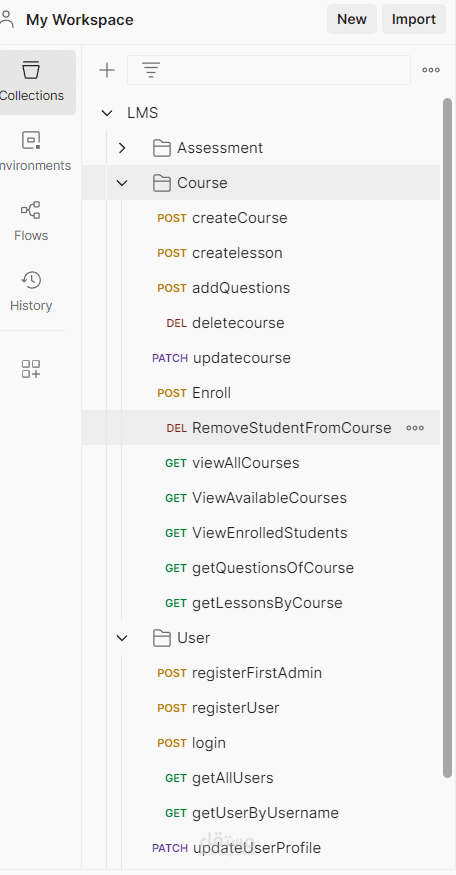The image size is (456, 875).
Task: Collapse the Course folder chevron
Action: tap(122, 183)
